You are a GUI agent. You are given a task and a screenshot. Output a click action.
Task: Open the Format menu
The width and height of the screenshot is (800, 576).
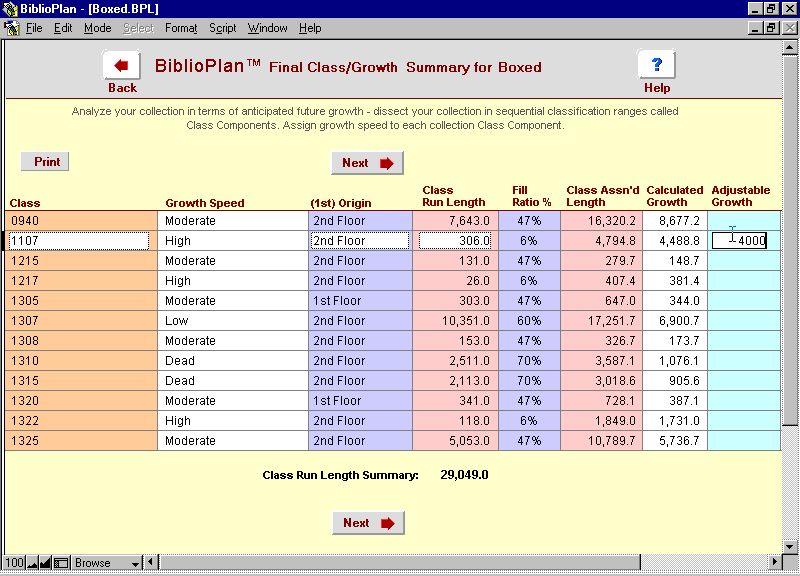tap(181, 28)
